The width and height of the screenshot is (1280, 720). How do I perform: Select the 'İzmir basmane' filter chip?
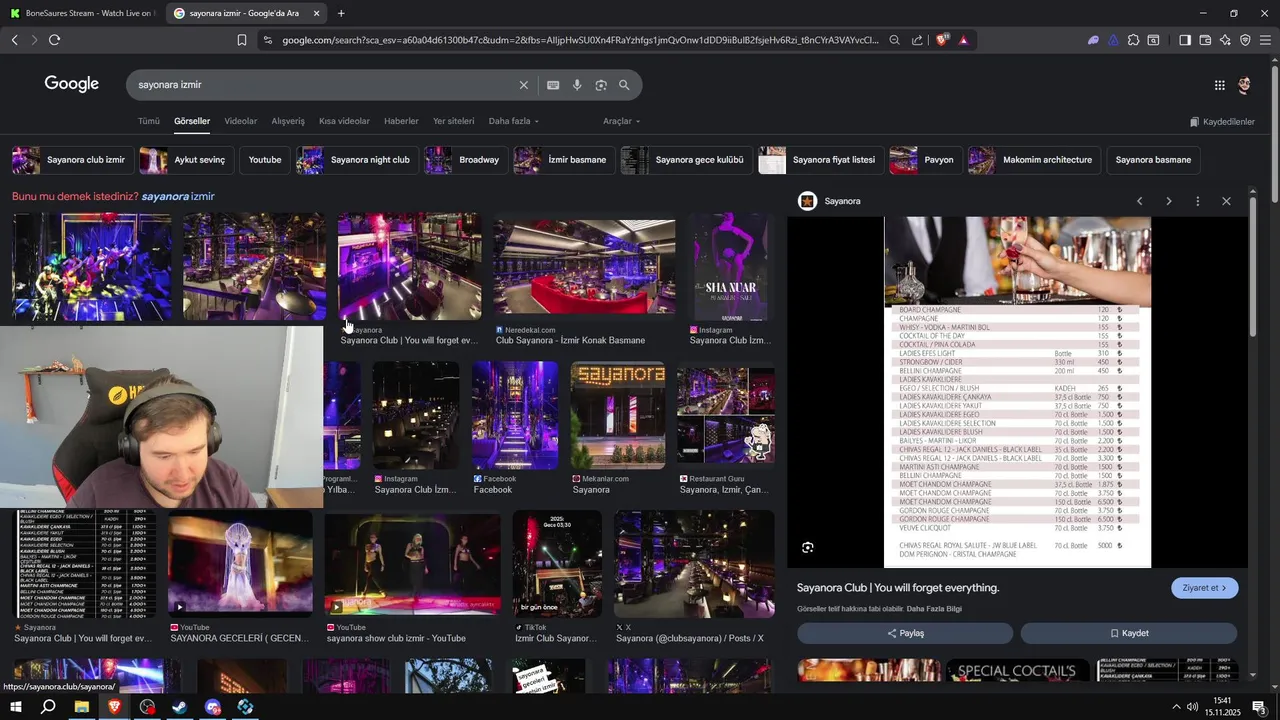click(563, 160)
